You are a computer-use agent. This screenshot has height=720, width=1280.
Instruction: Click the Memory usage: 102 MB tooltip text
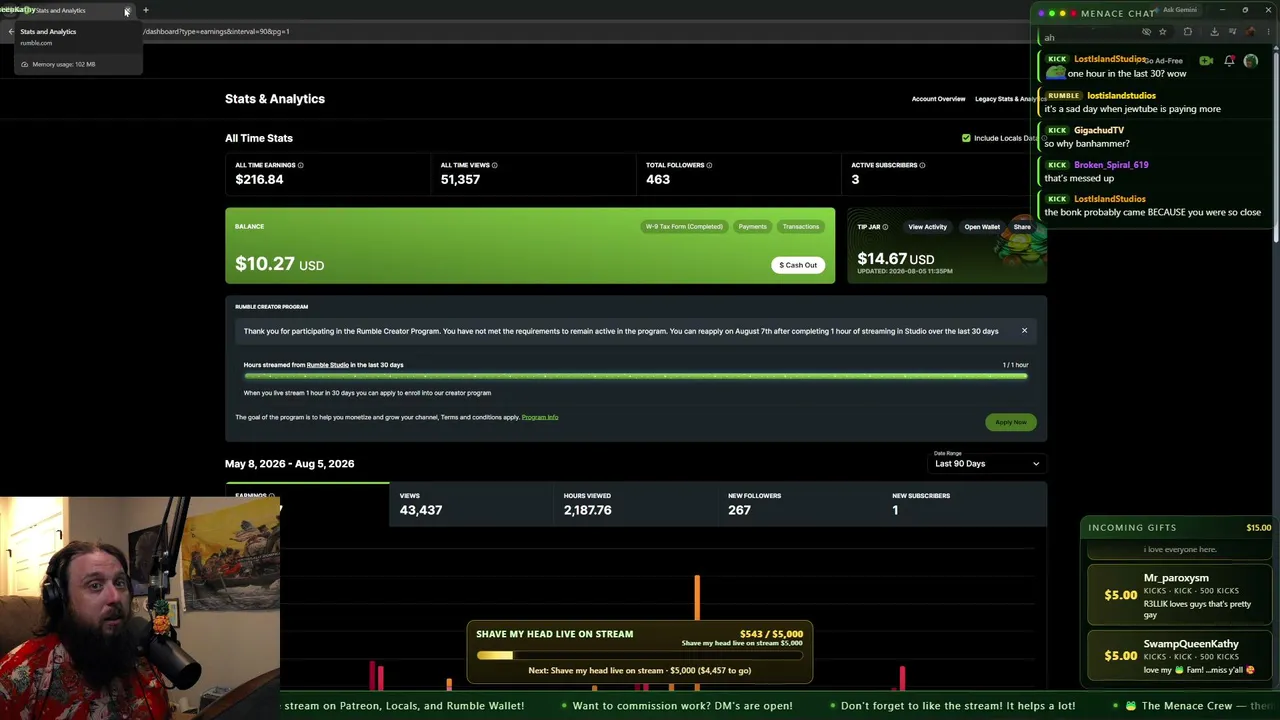(63, 64)
